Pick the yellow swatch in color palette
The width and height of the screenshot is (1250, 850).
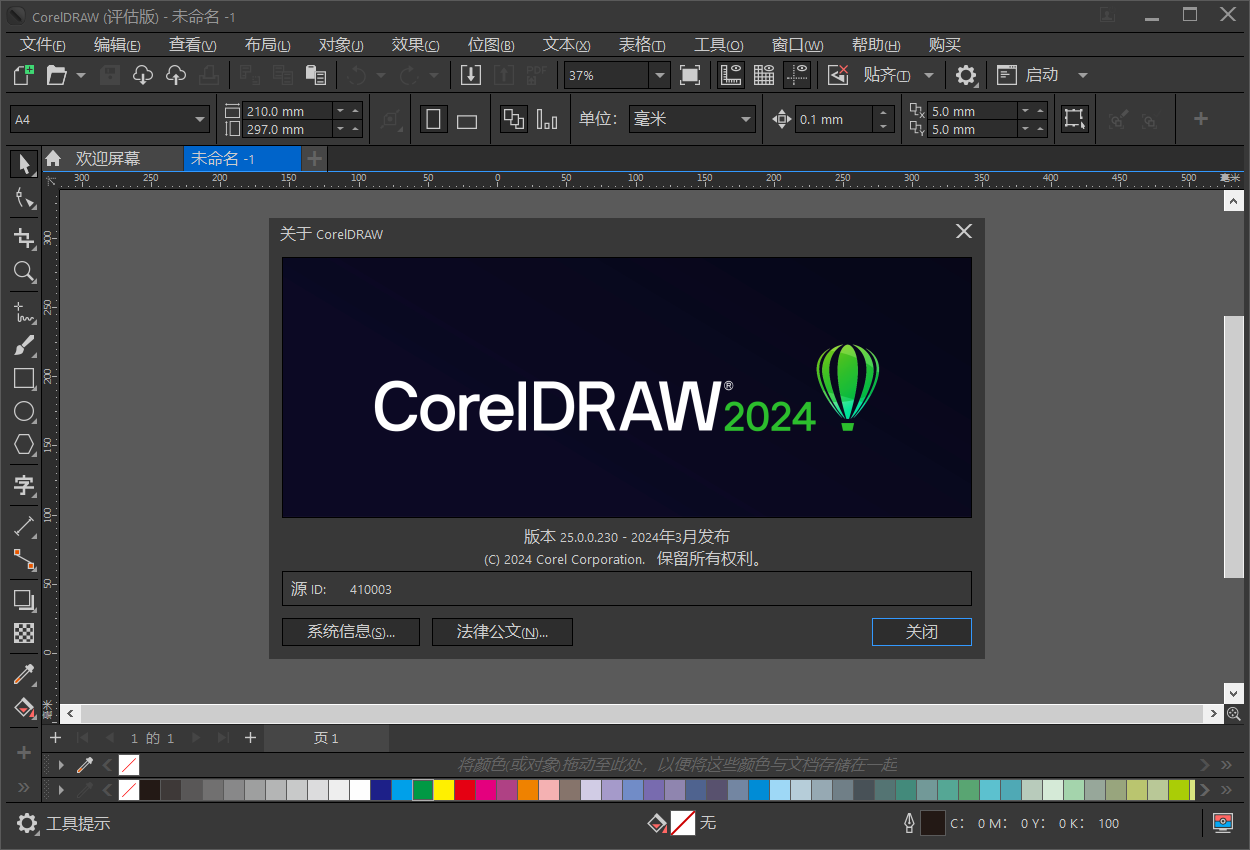pos(443,790)
